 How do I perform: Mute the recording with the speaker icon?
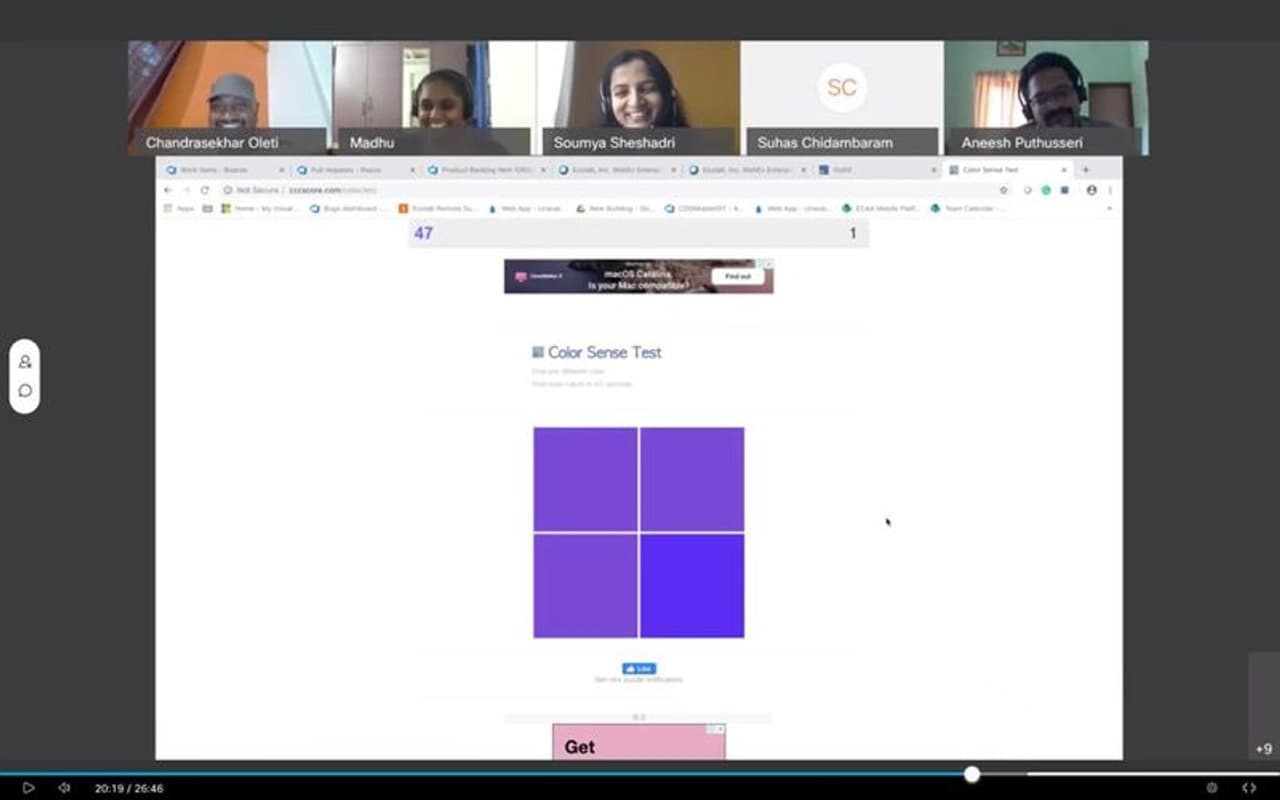pos(65,788)
